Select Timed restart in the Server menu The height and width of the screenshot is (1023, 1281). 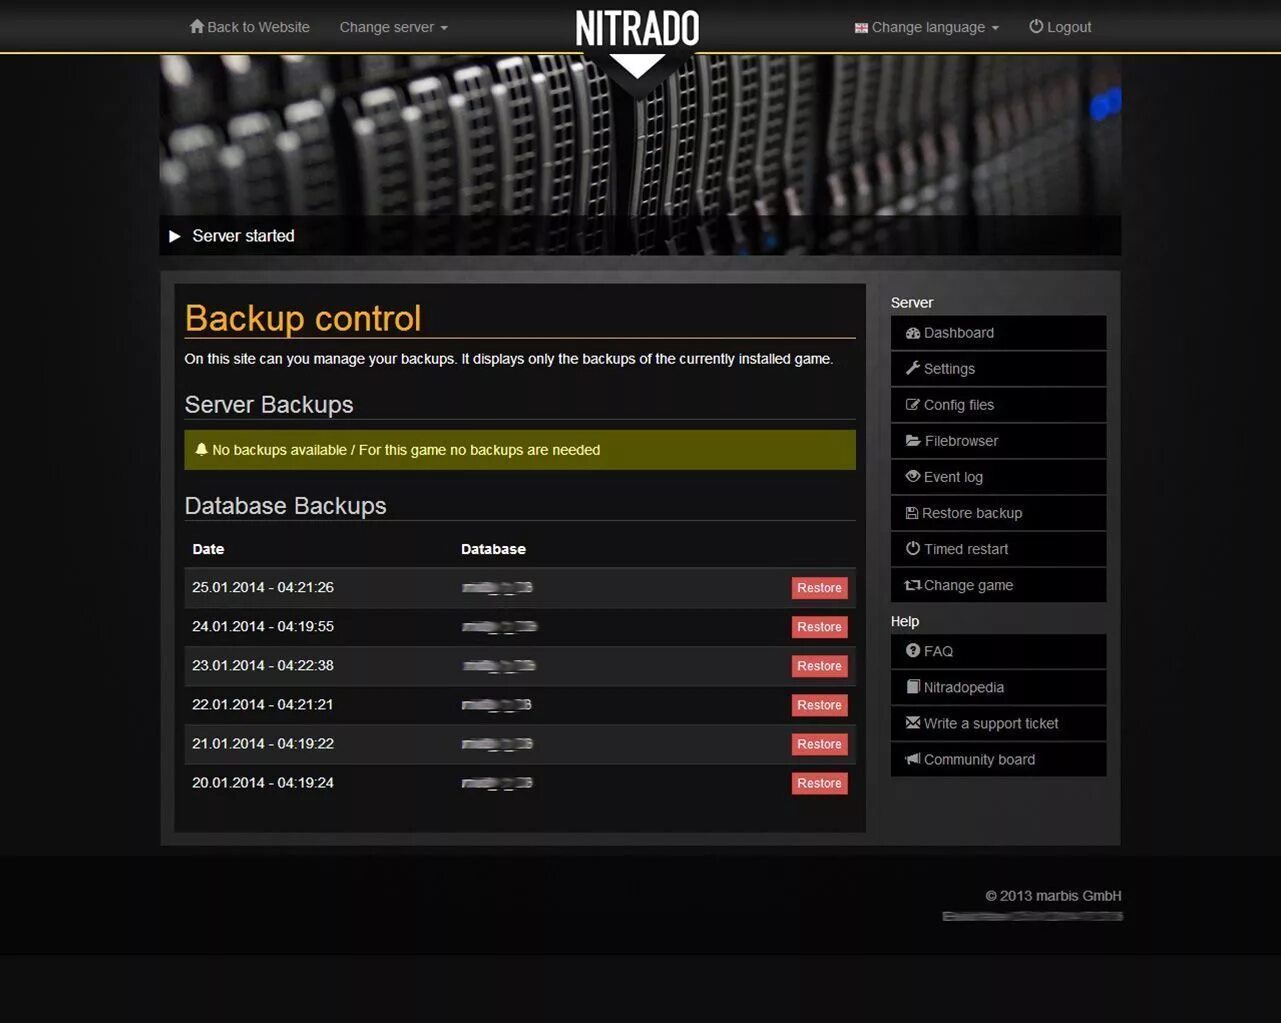[998, 549]
